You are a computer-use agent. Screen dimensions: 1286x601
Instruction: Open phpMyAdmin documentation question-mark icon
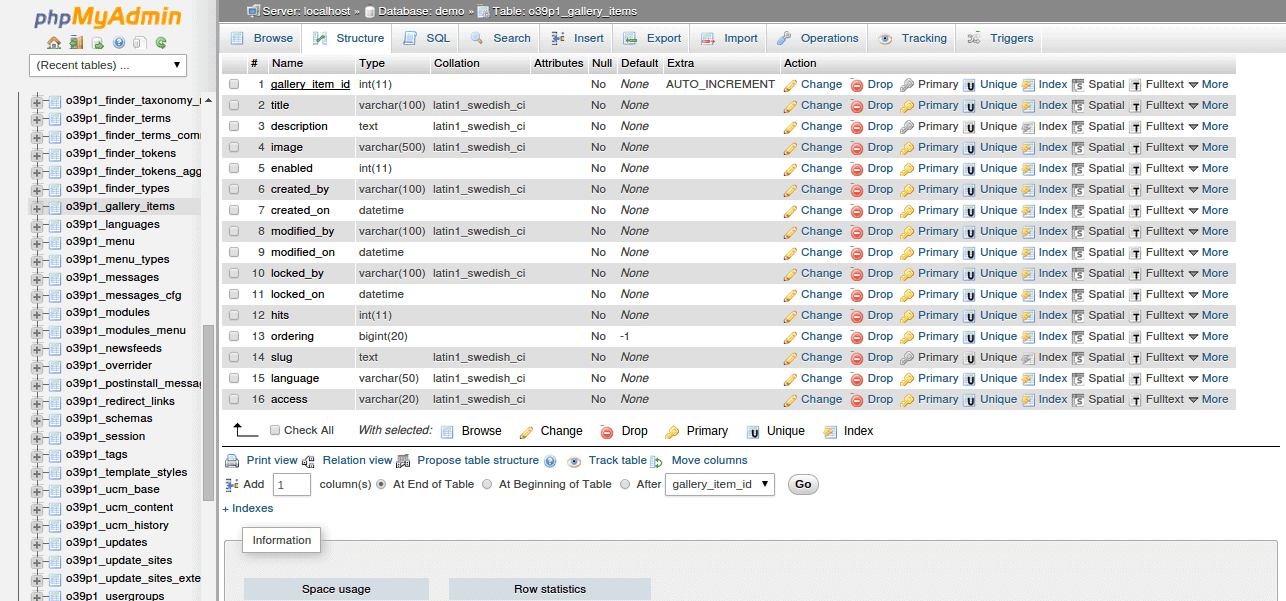click(x=119, y=43)
